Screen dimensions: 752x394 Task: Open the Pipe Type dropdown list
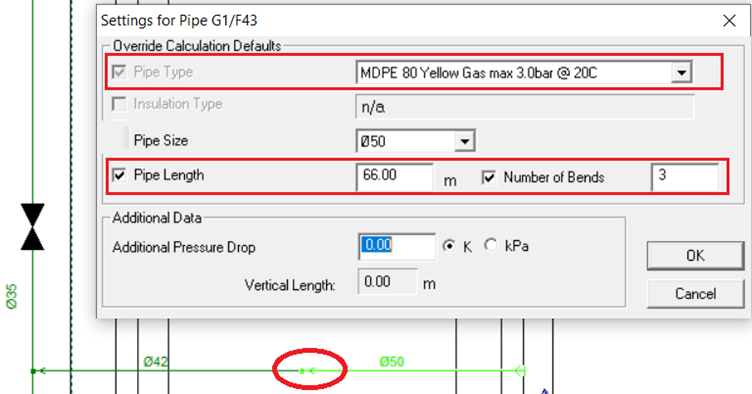(681, 73)
